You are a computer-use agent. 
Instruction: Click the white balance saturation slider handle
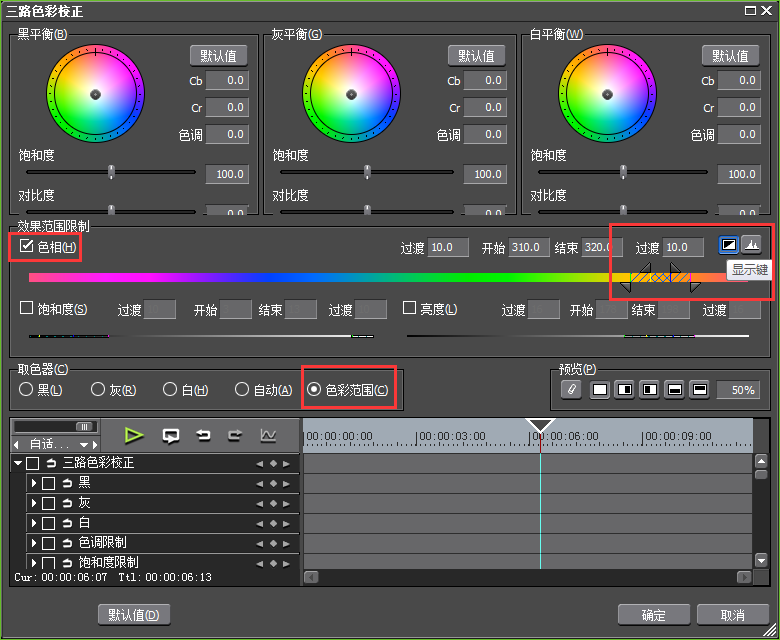click(x=623, y=172)
